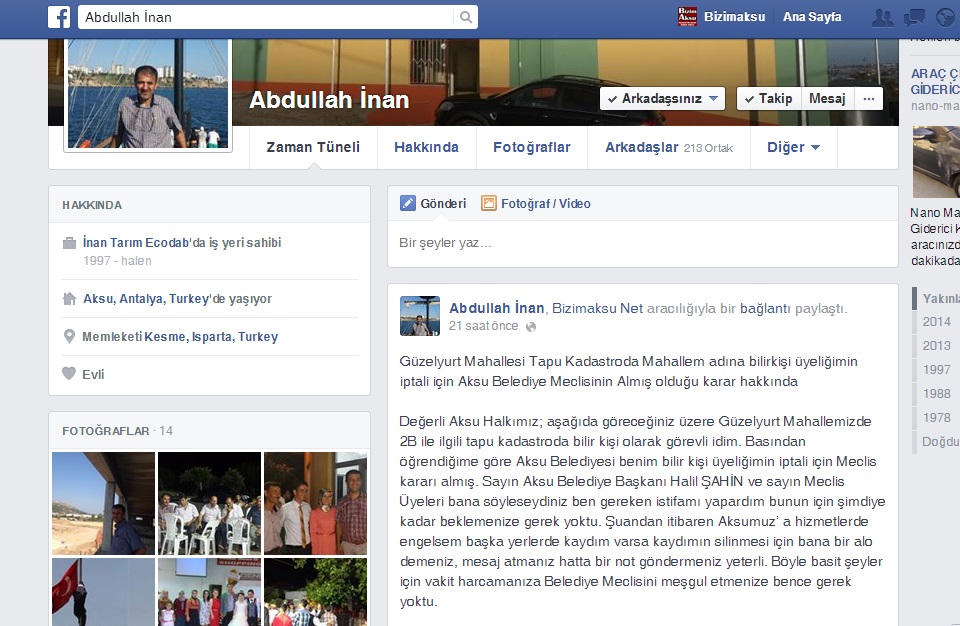
Task: Click the Abdullah İnan cover name
Action: point(329,100)
